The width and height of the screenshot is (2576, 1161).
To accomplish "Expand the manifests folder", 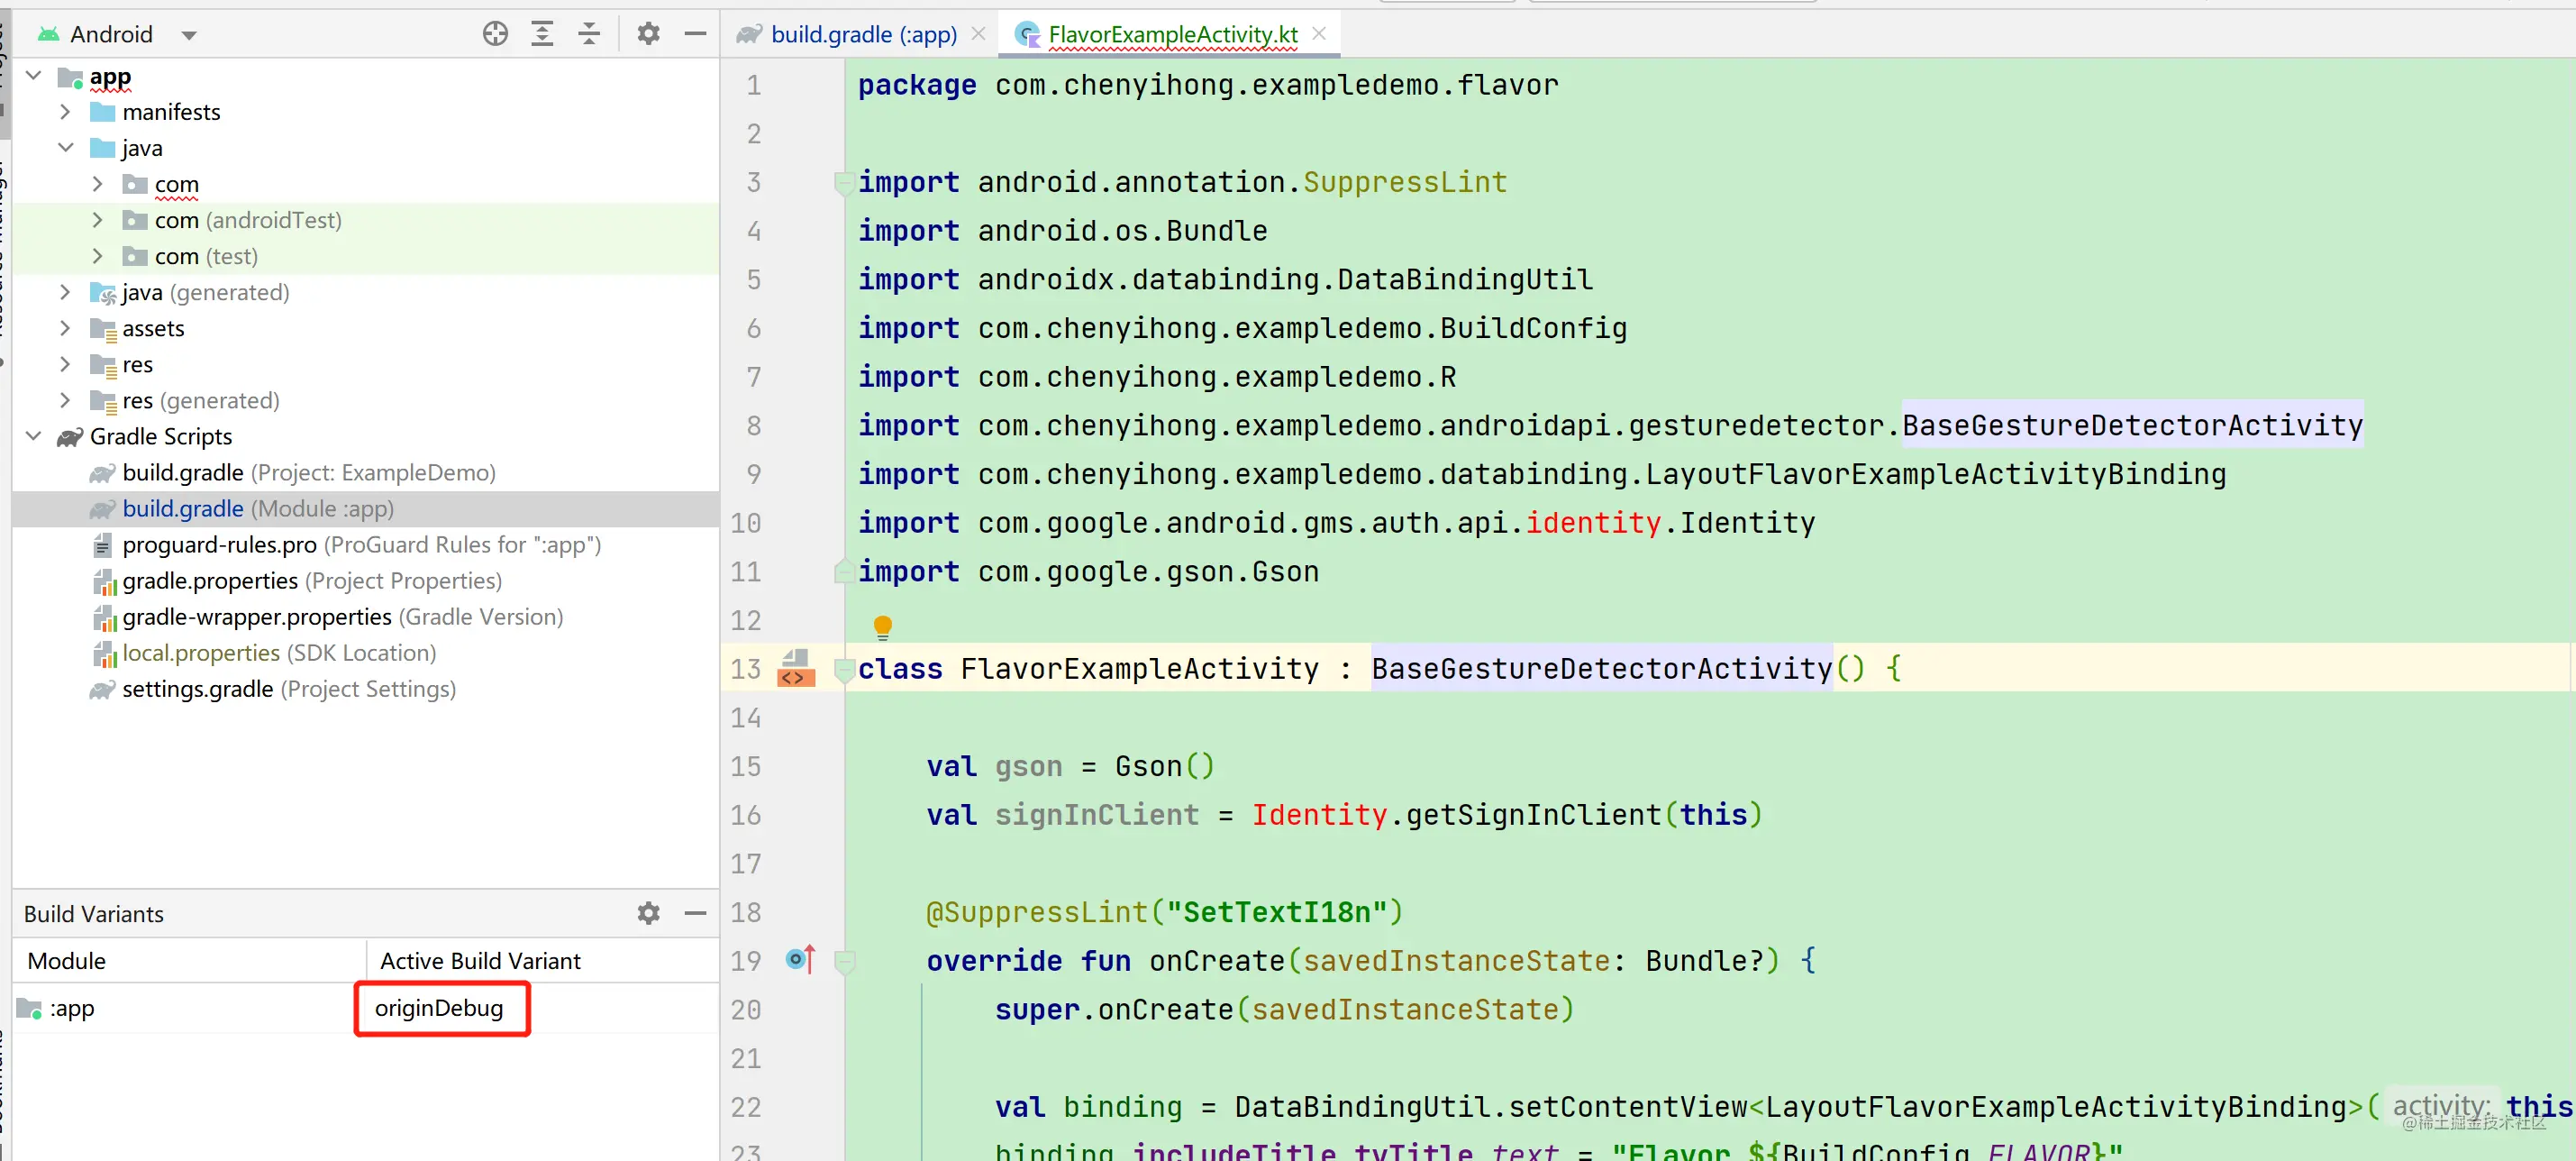I will coord(66,112).
